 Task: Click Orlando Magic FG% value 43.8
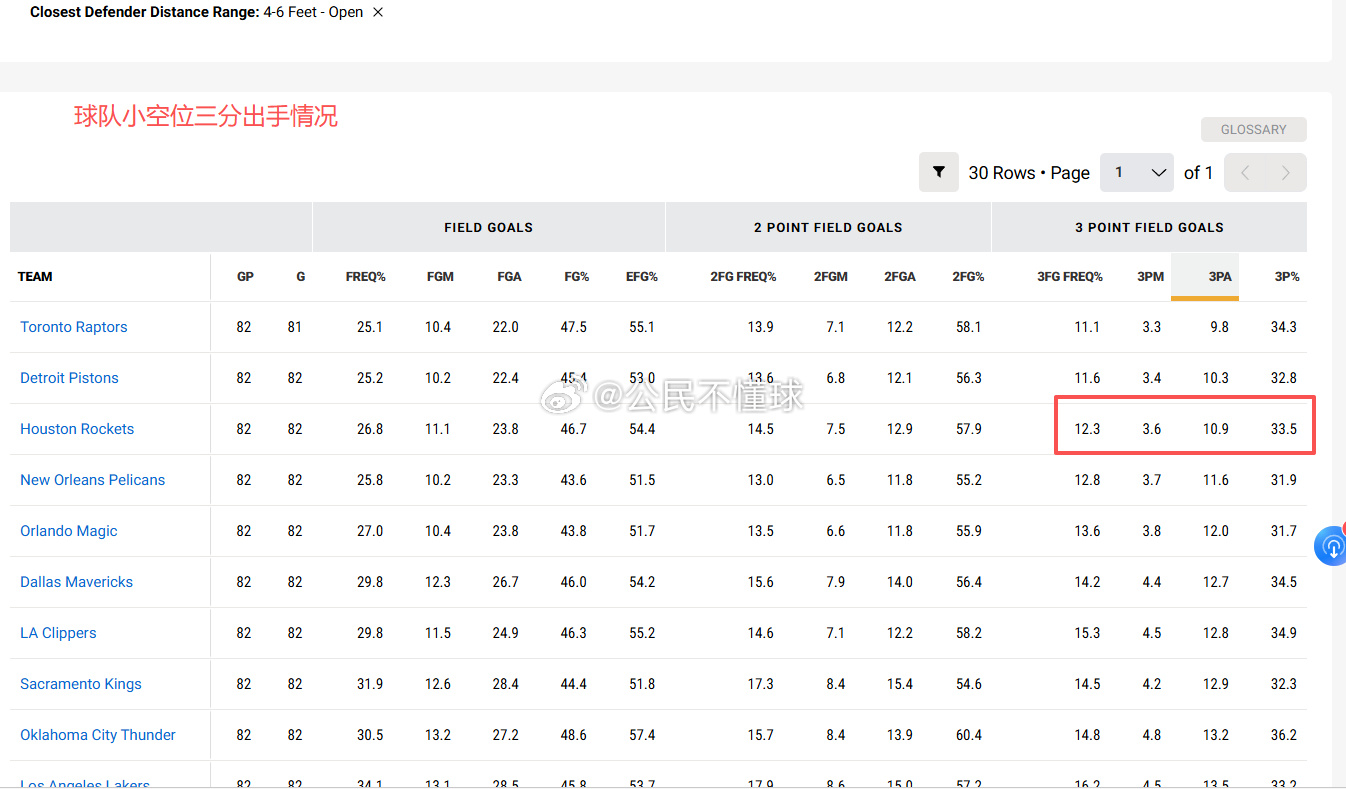[x=574, y=531]
